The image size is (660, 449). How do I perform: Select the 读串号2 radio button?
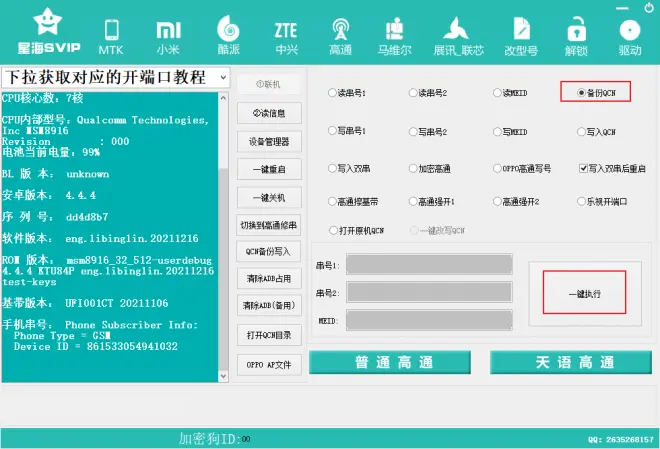coord(413,93)
